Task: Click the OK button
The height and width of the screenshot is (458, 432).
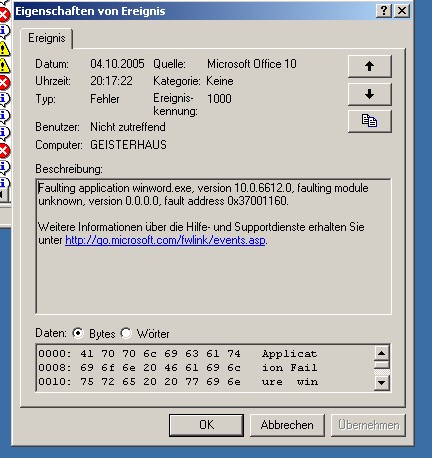Action: coord(206,425)
